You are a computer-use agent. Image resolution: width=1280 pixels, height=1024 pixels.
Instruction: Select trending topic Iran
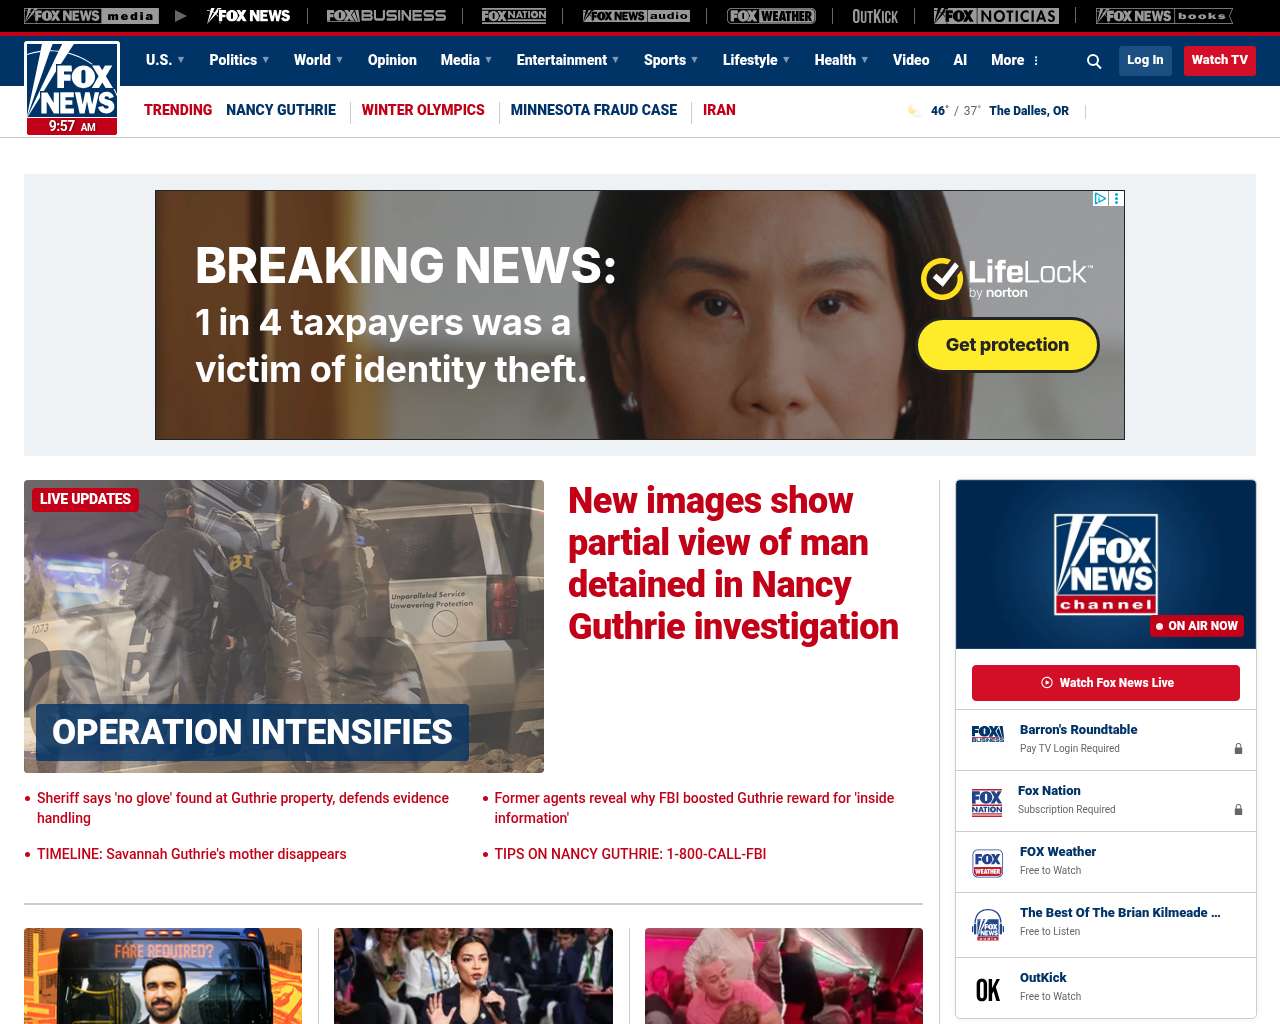click(x=719, y=110)
